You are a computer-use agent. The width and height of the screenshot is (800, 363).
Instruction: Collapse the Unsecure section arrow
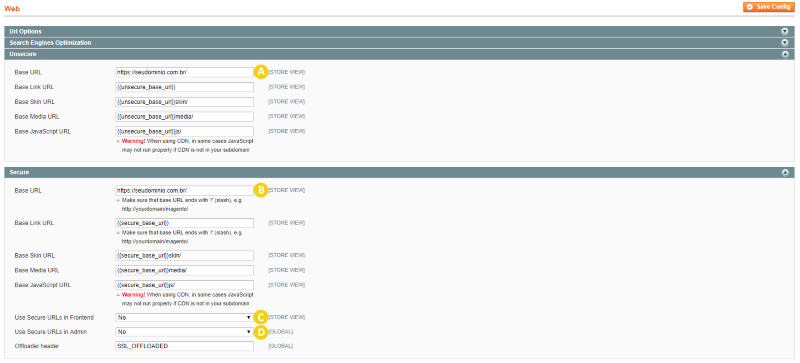click(785, 54)
